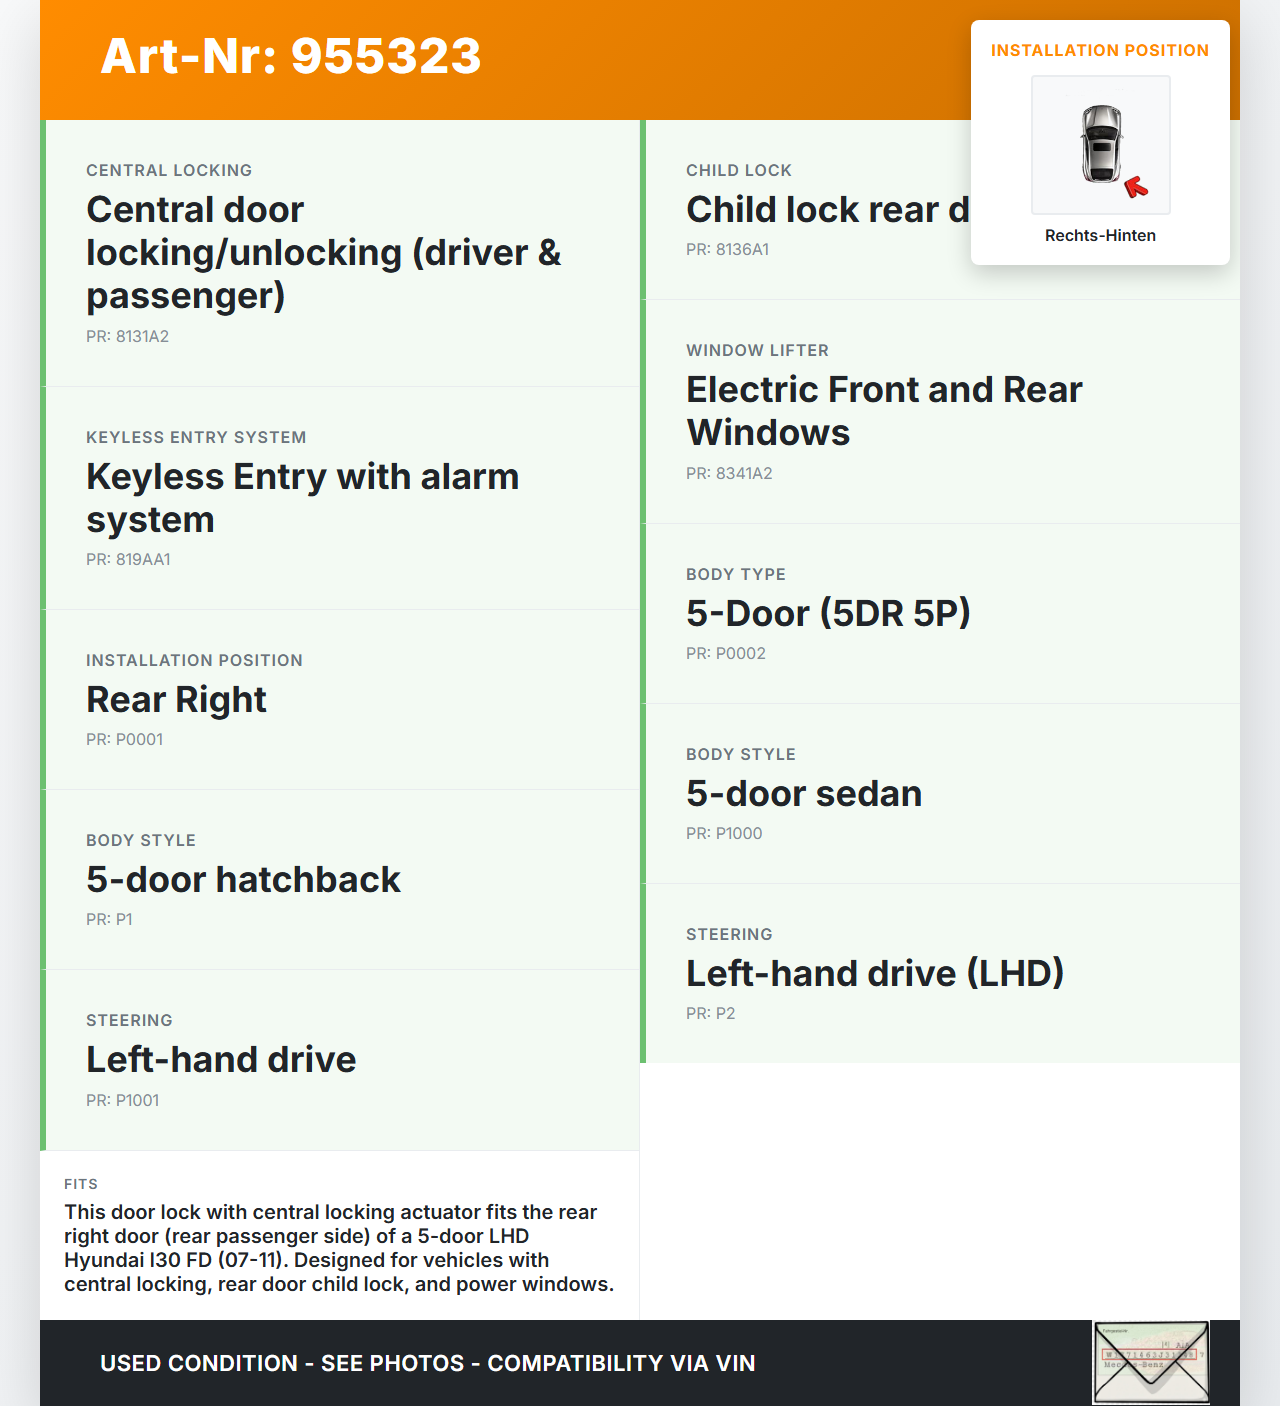
Task: Click the Left-hand drive (LHD) entry
Action: click(875, 974)
